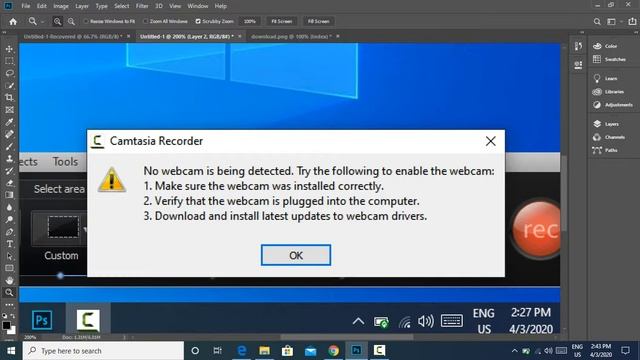Viewport: 640px width, 360px height.
Task: Select the Rectangular Marquee tool
Action: click(9, 61)
